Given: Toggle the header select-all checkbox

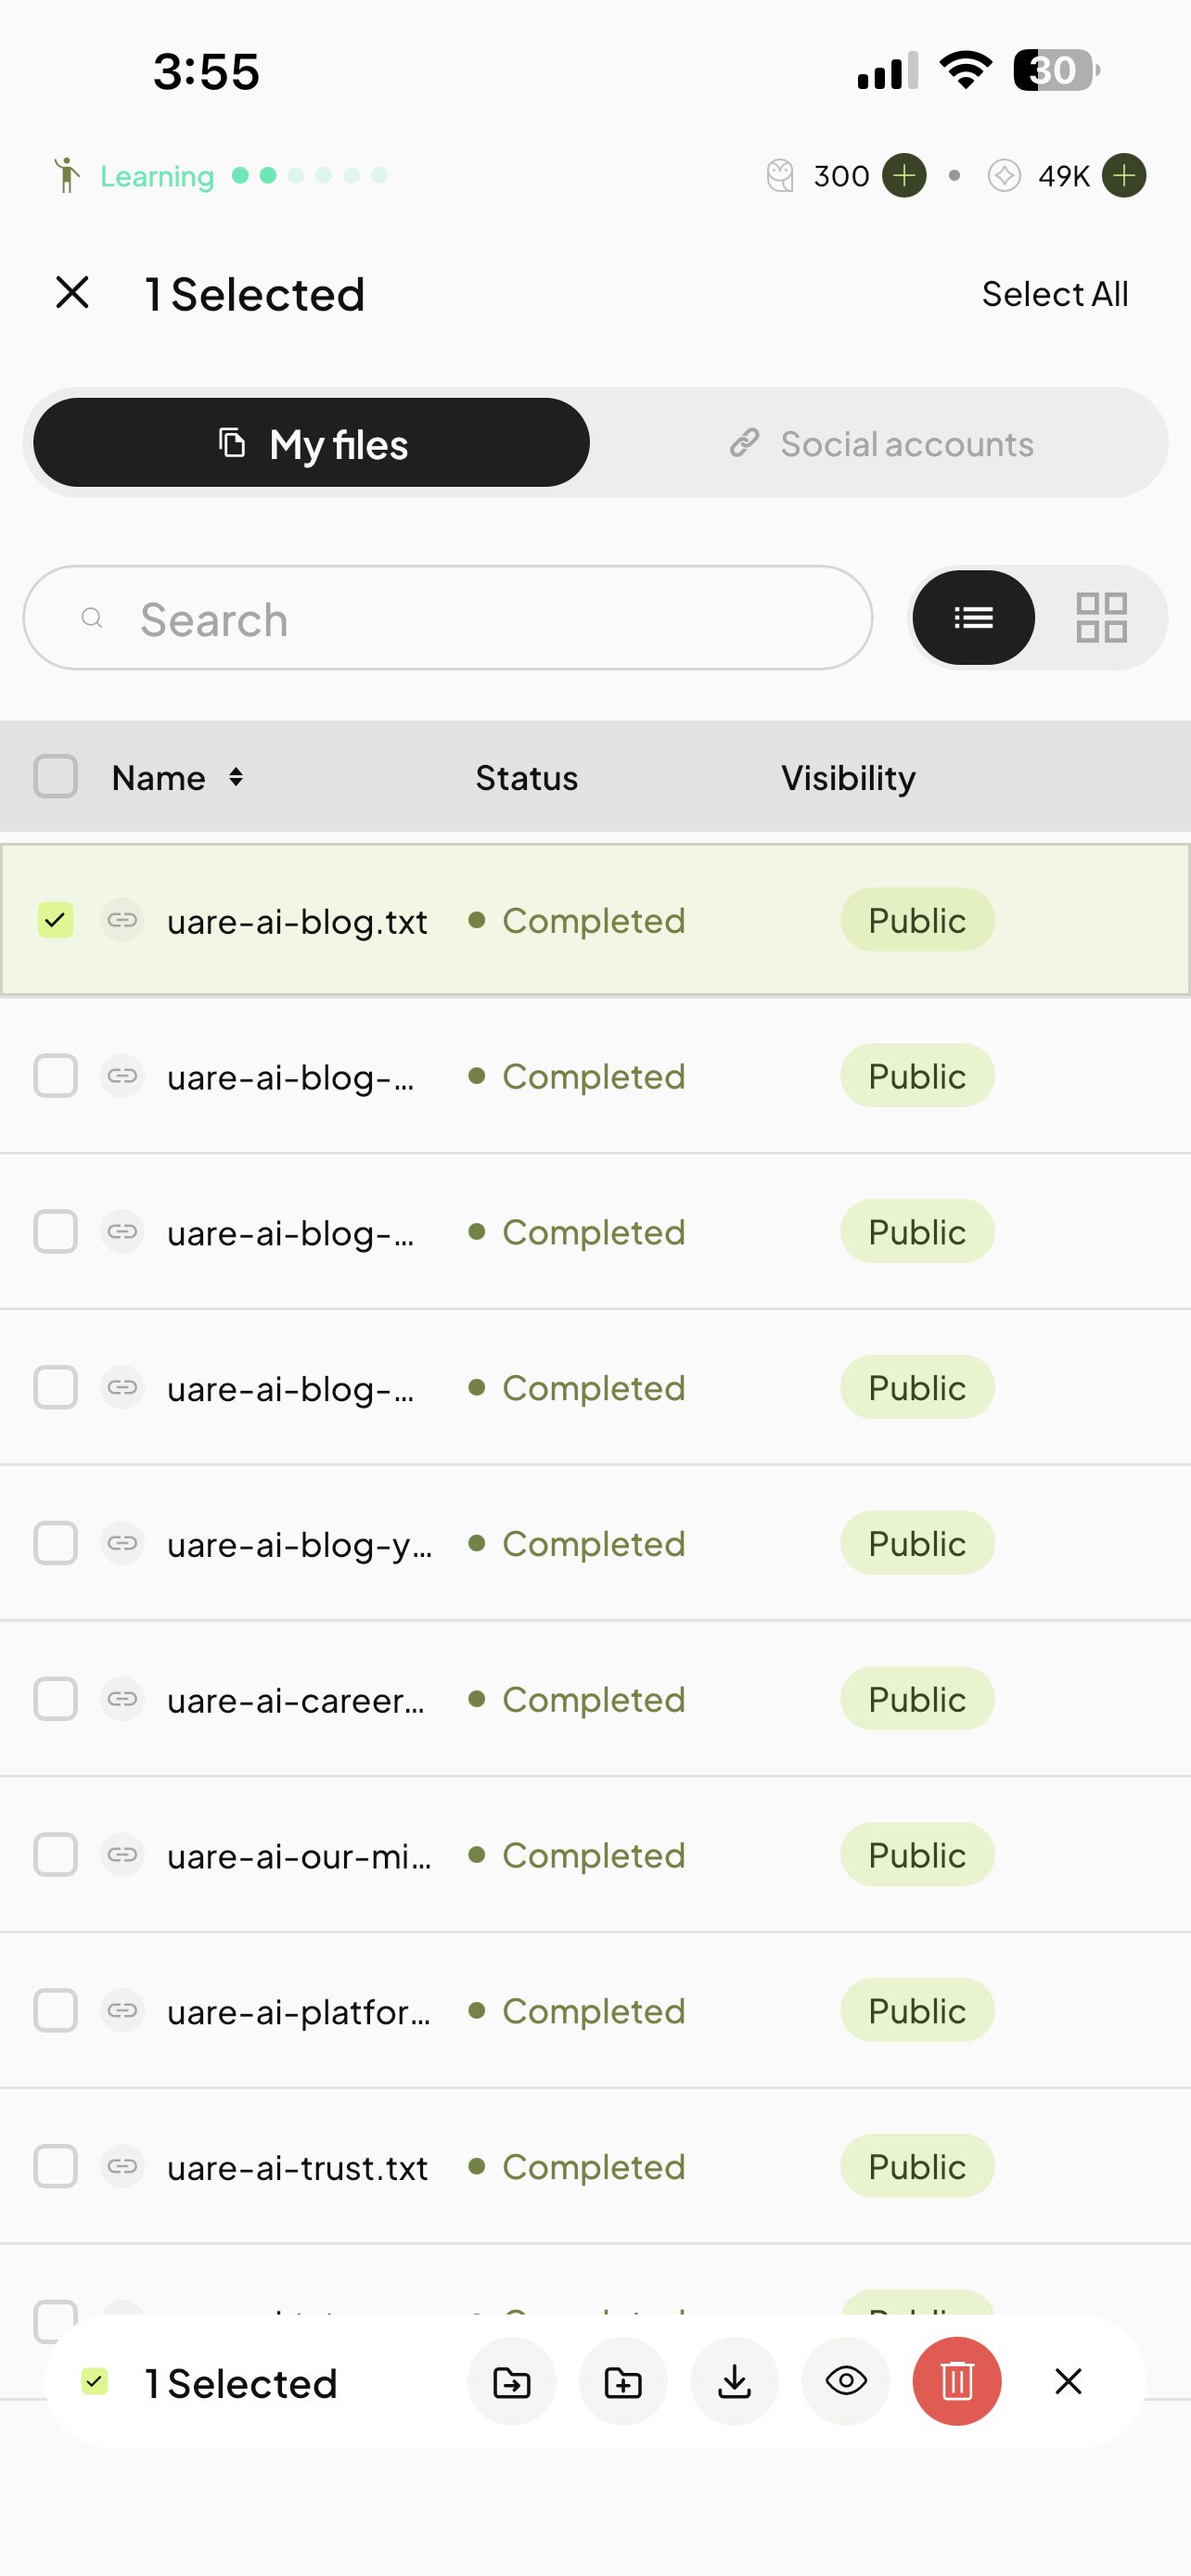Looking at the screenshot, I should (x=55, y=776).
